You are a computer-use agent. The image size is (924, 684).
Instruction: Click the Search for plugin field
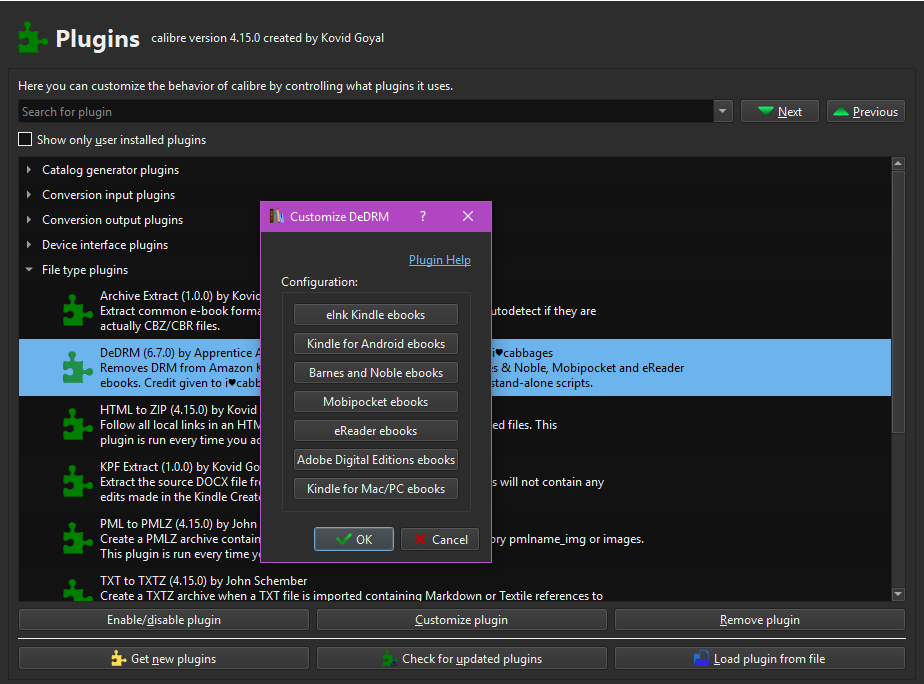pos(365,111)
